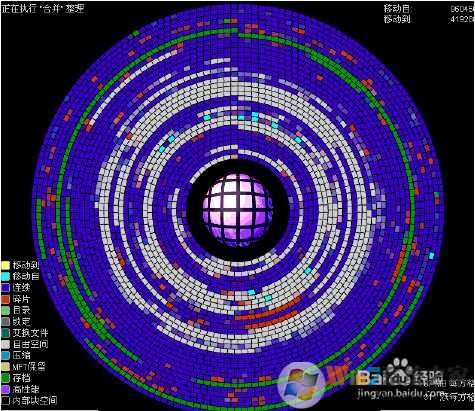The width and height of the screenshot is (475, 411).
Task: Select the light blue 压缩 swatch
Action: [x=6, y=355]
